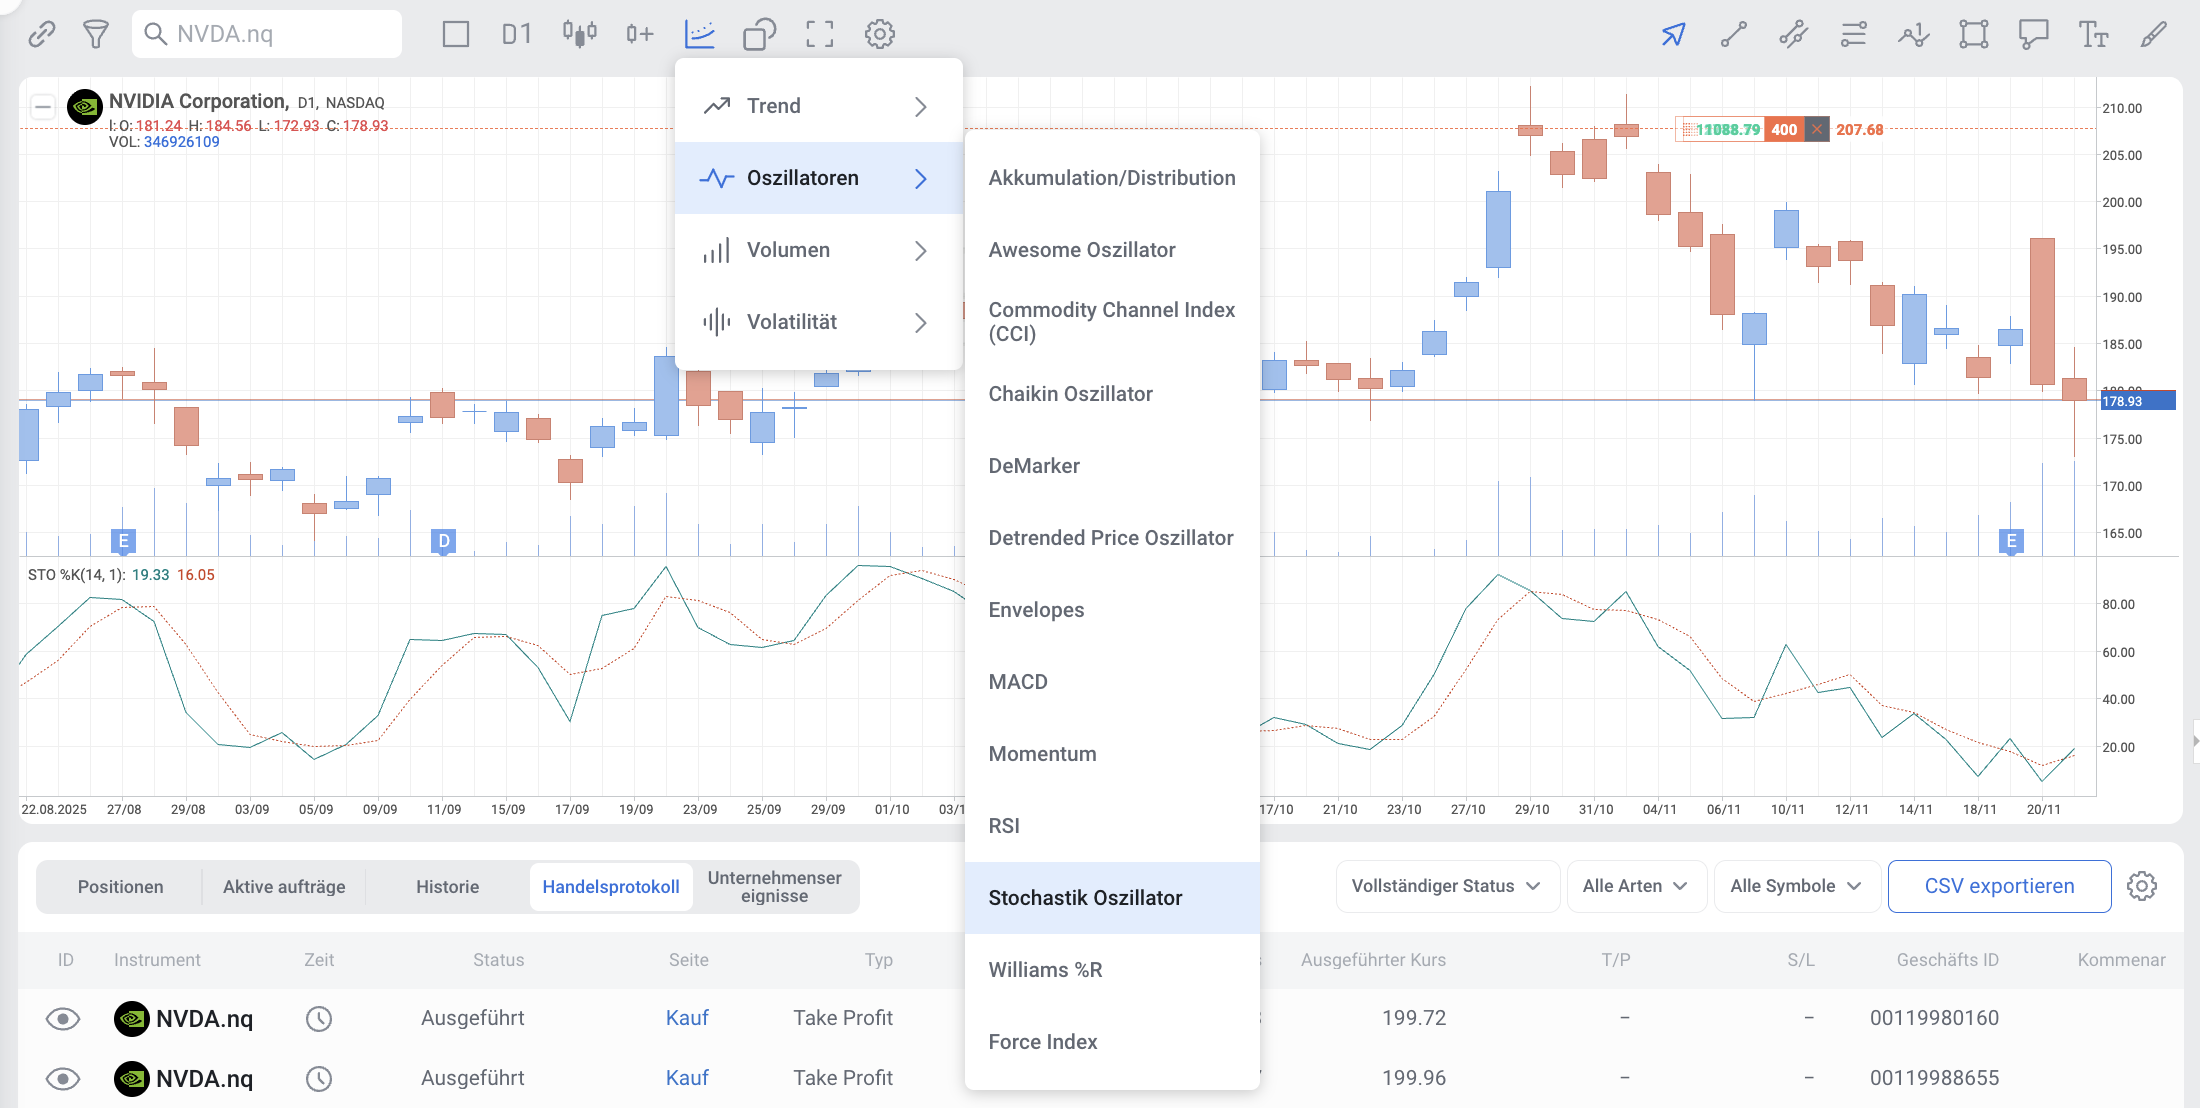The height and width of the screenshot is (1108, 2200).
Task: Click the indicators chart icon
Action: pyautogui.click(x=700, y=34)
